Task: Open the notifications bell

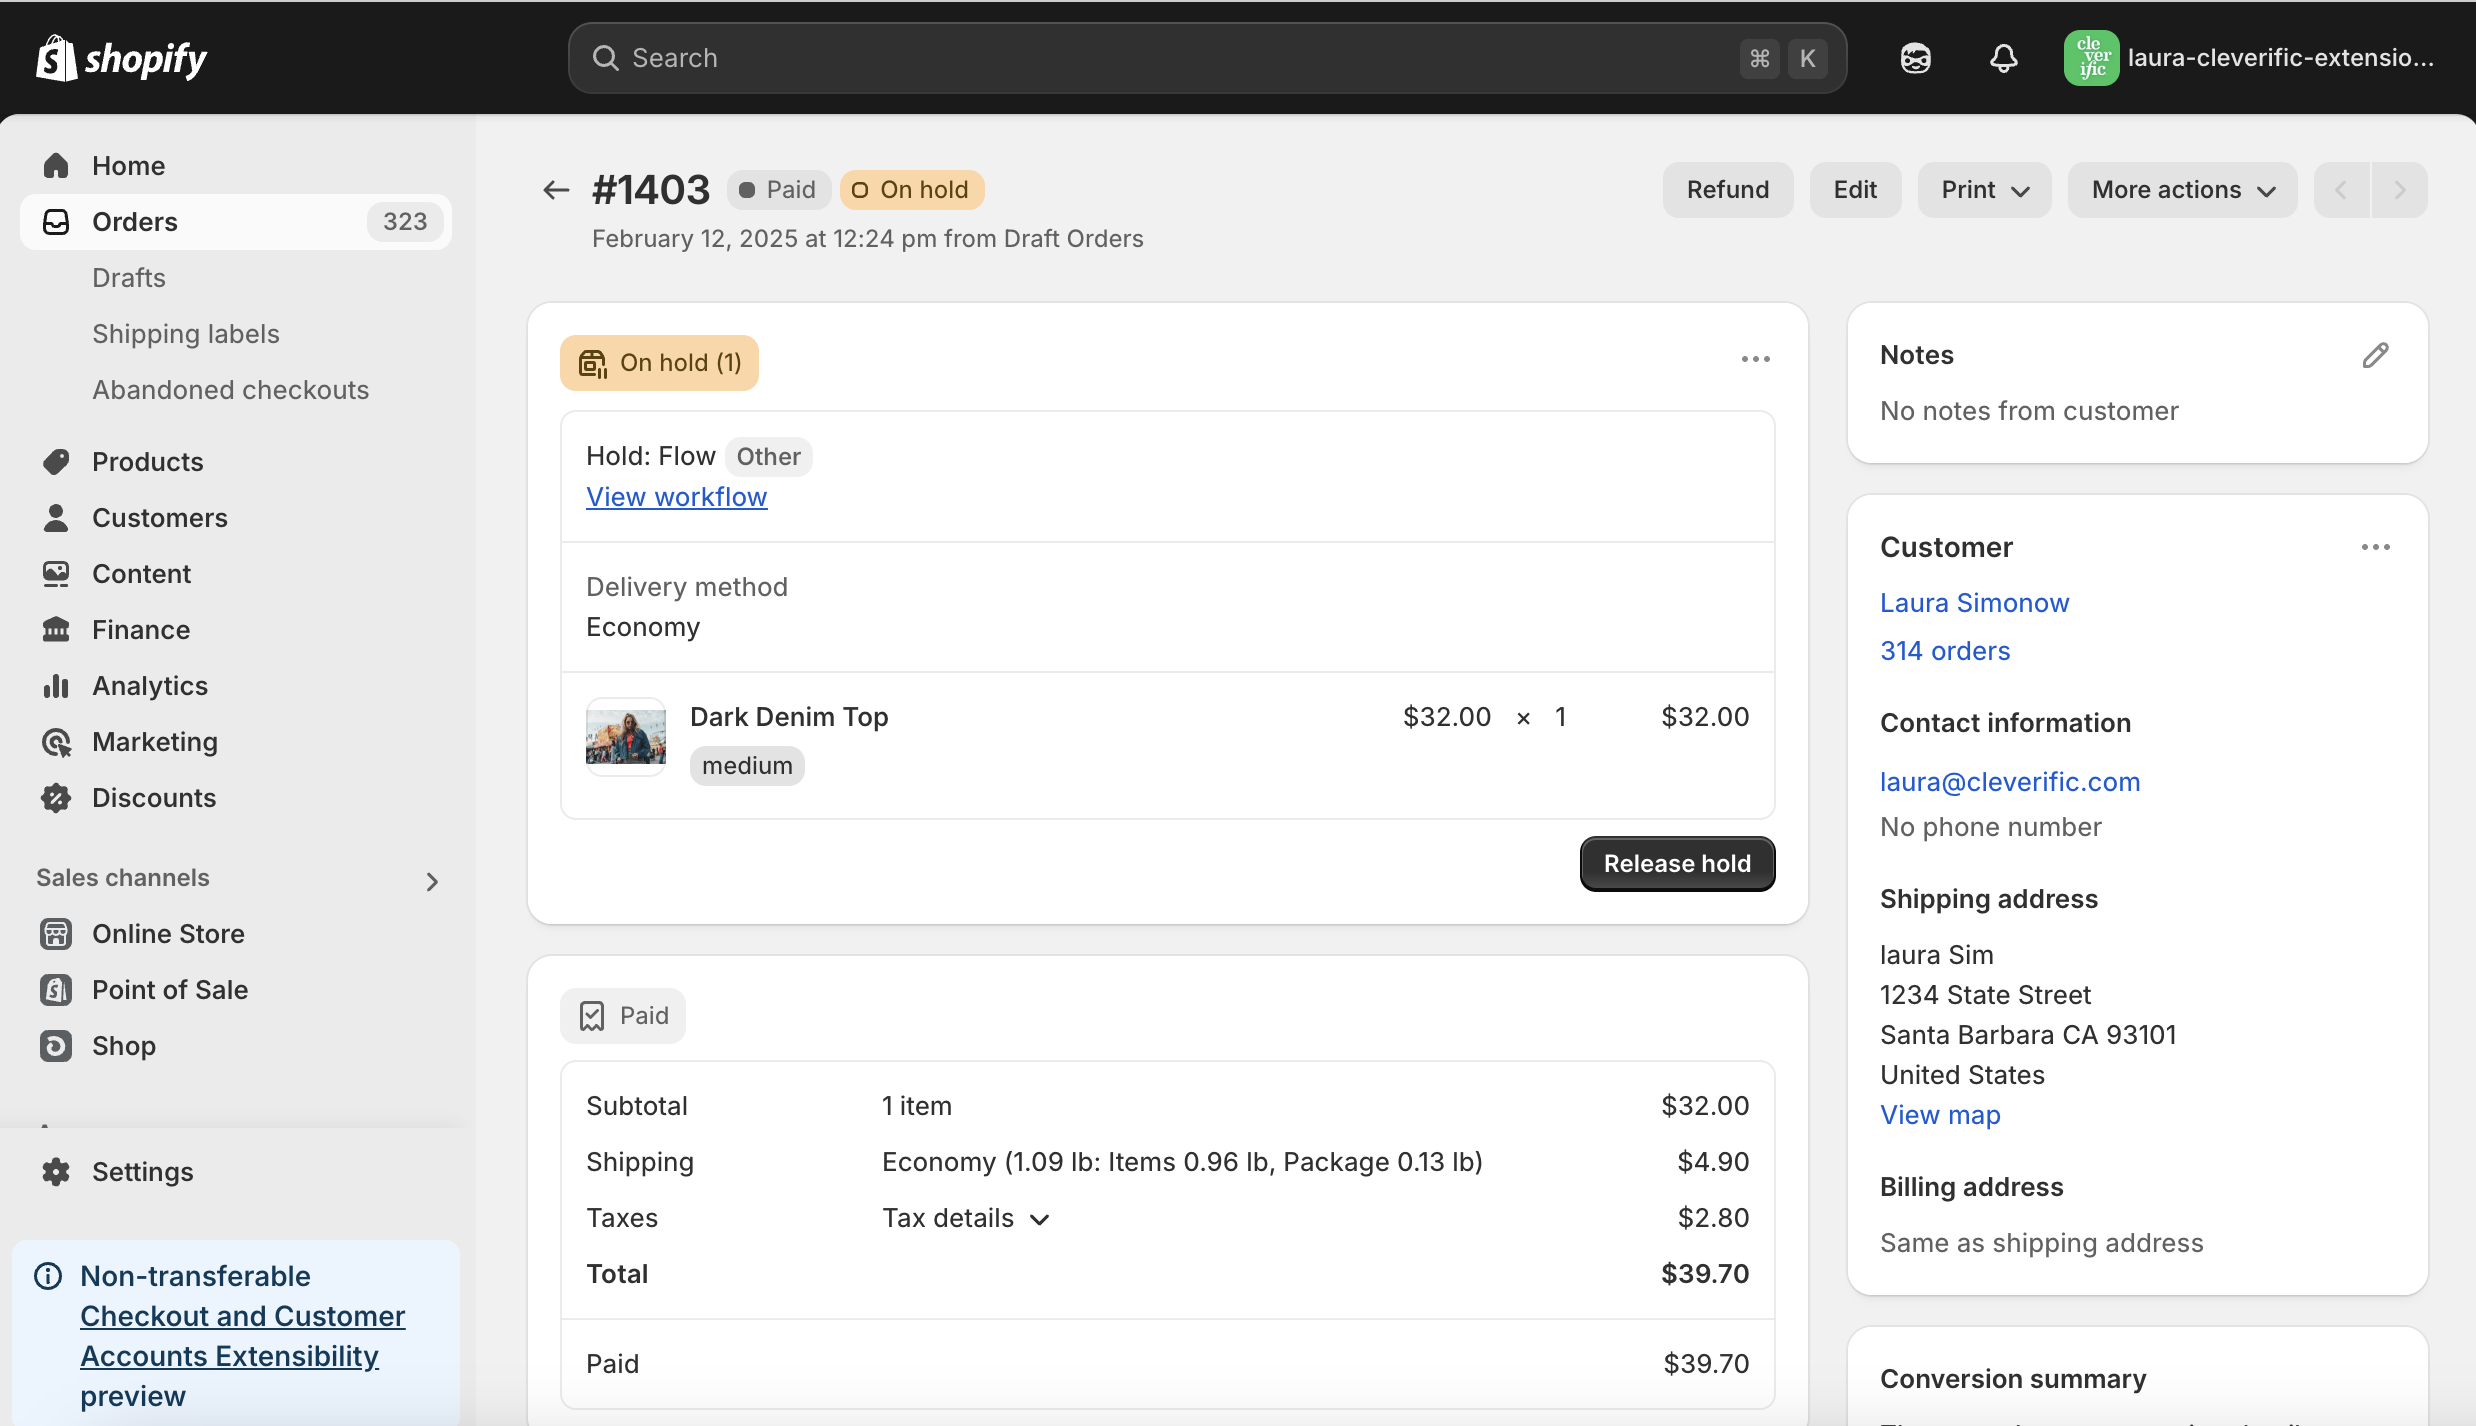Action: (x=2003, y=58)
